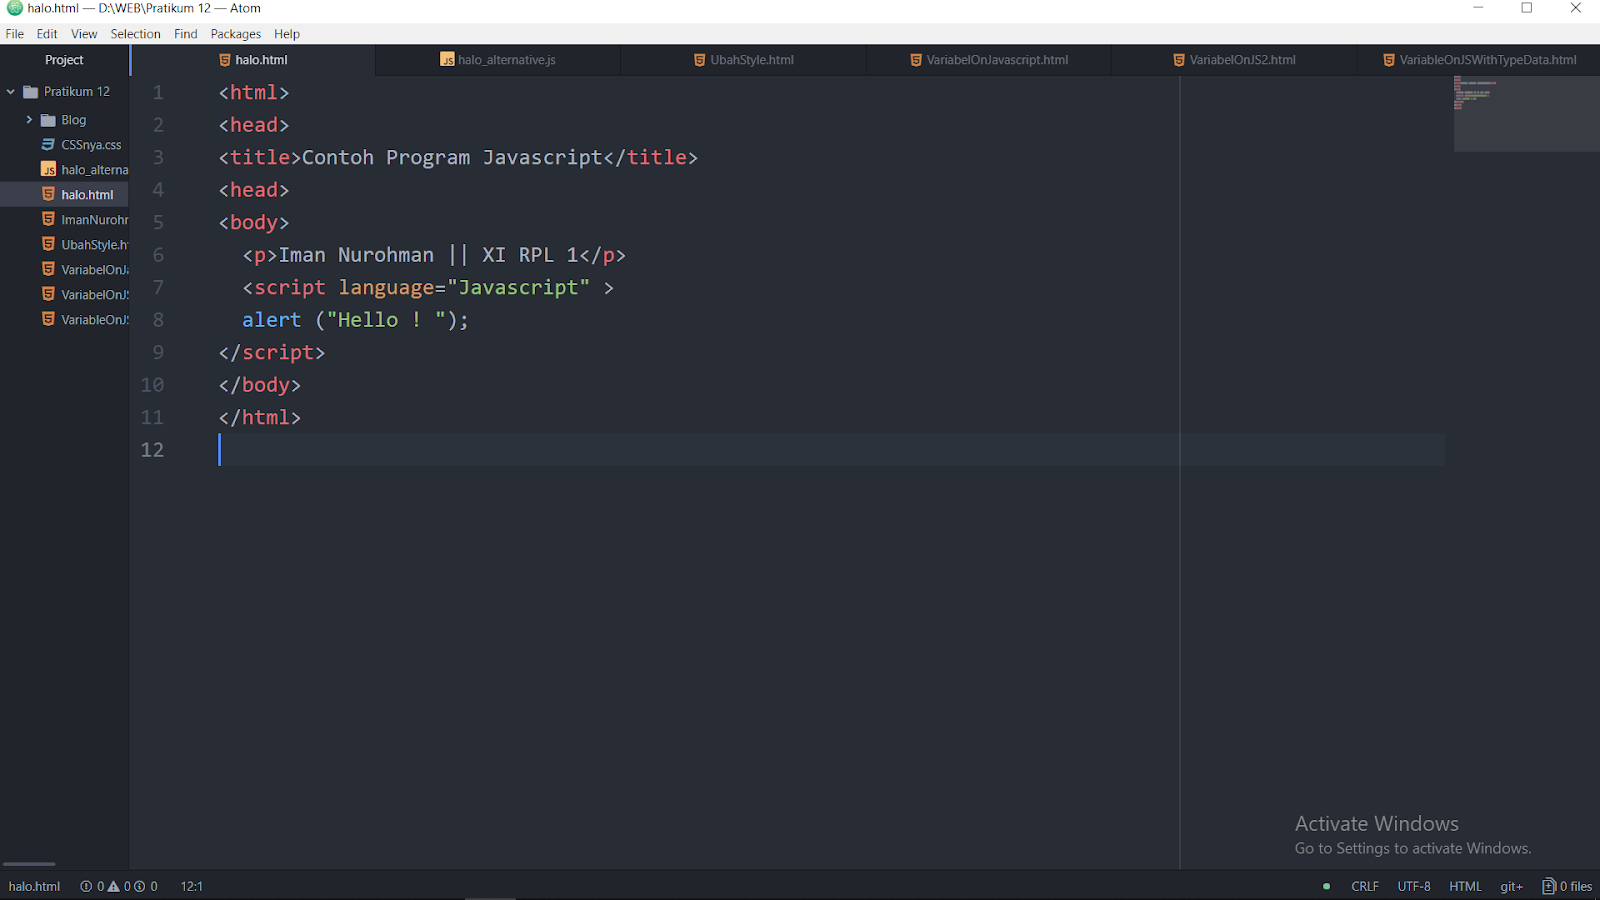The height and width of the screenshot is (900, 1600).
Task: Click the warning triangle icon in status bar
Action: pos(115,886)
